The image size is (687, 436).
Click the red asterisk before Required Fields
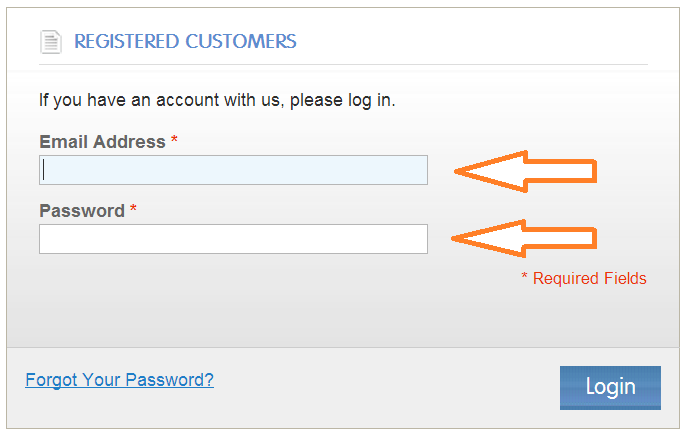click(x=524, y=276)
